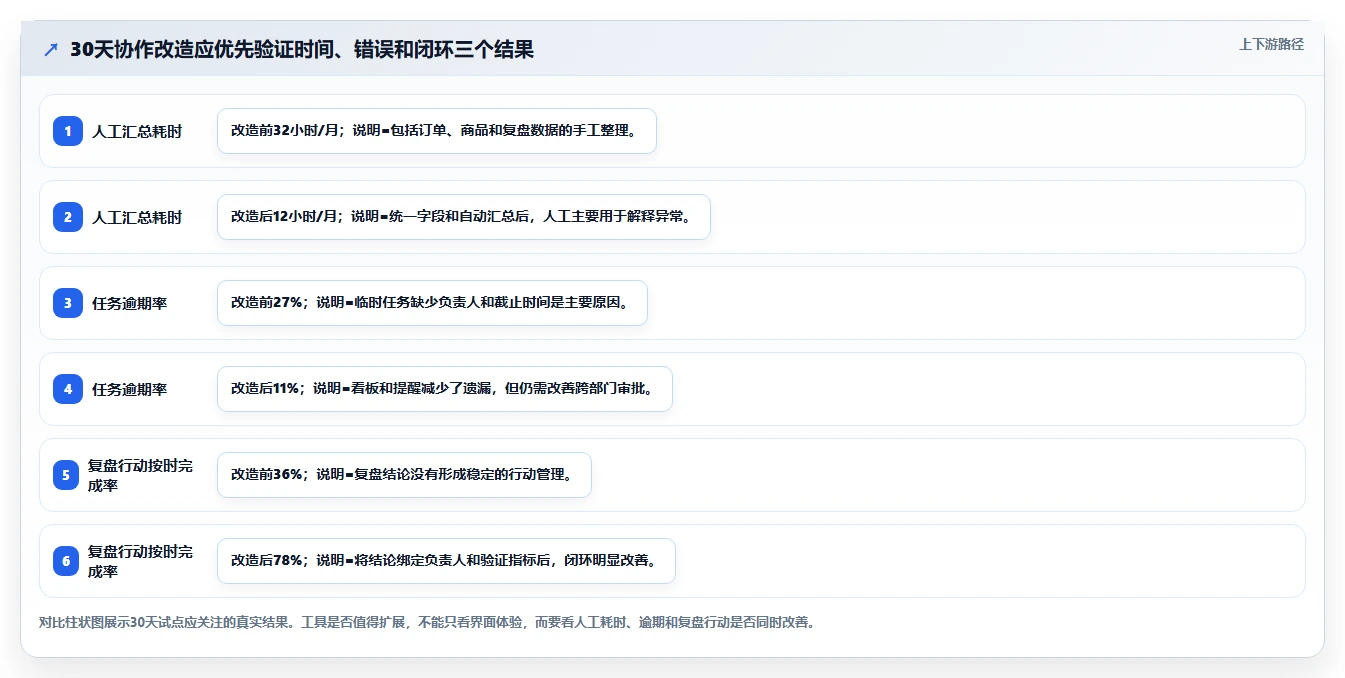Click the footer note starting 对比柱状图展示30天试点

coord(428,622)
